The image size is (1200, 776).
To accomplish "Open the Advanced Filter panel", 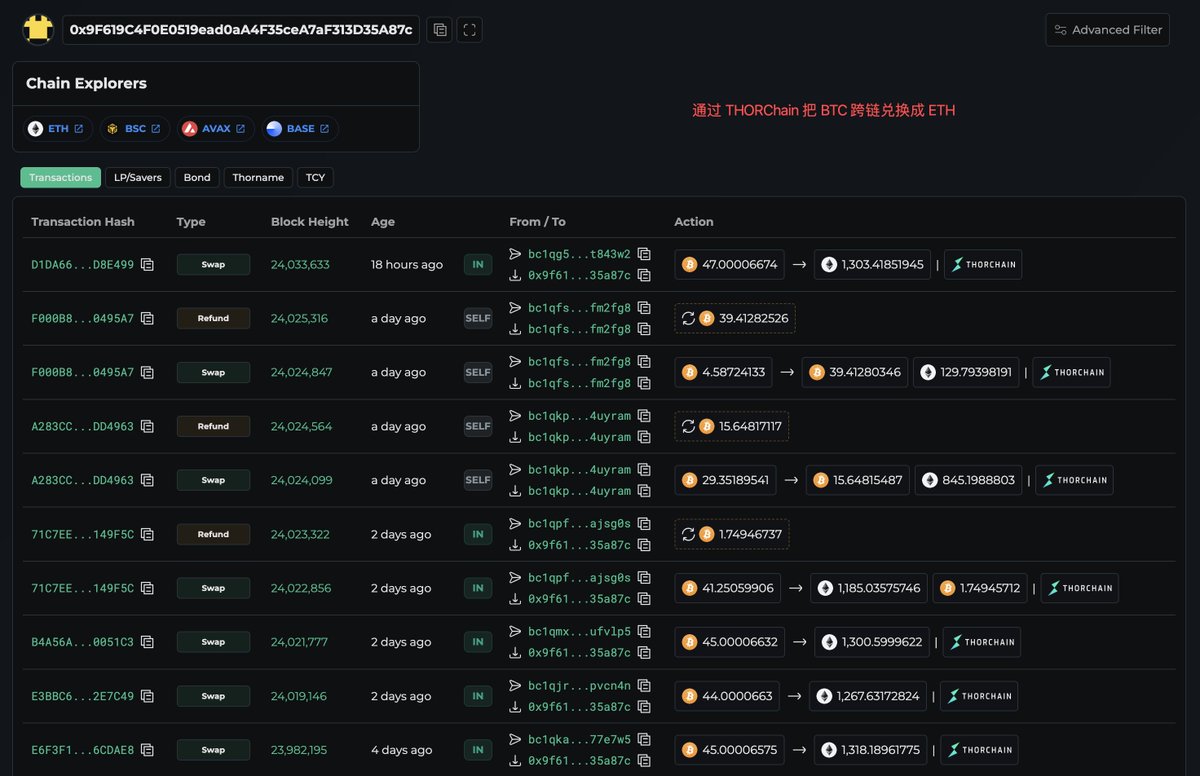I will [x=1108, y=30].
